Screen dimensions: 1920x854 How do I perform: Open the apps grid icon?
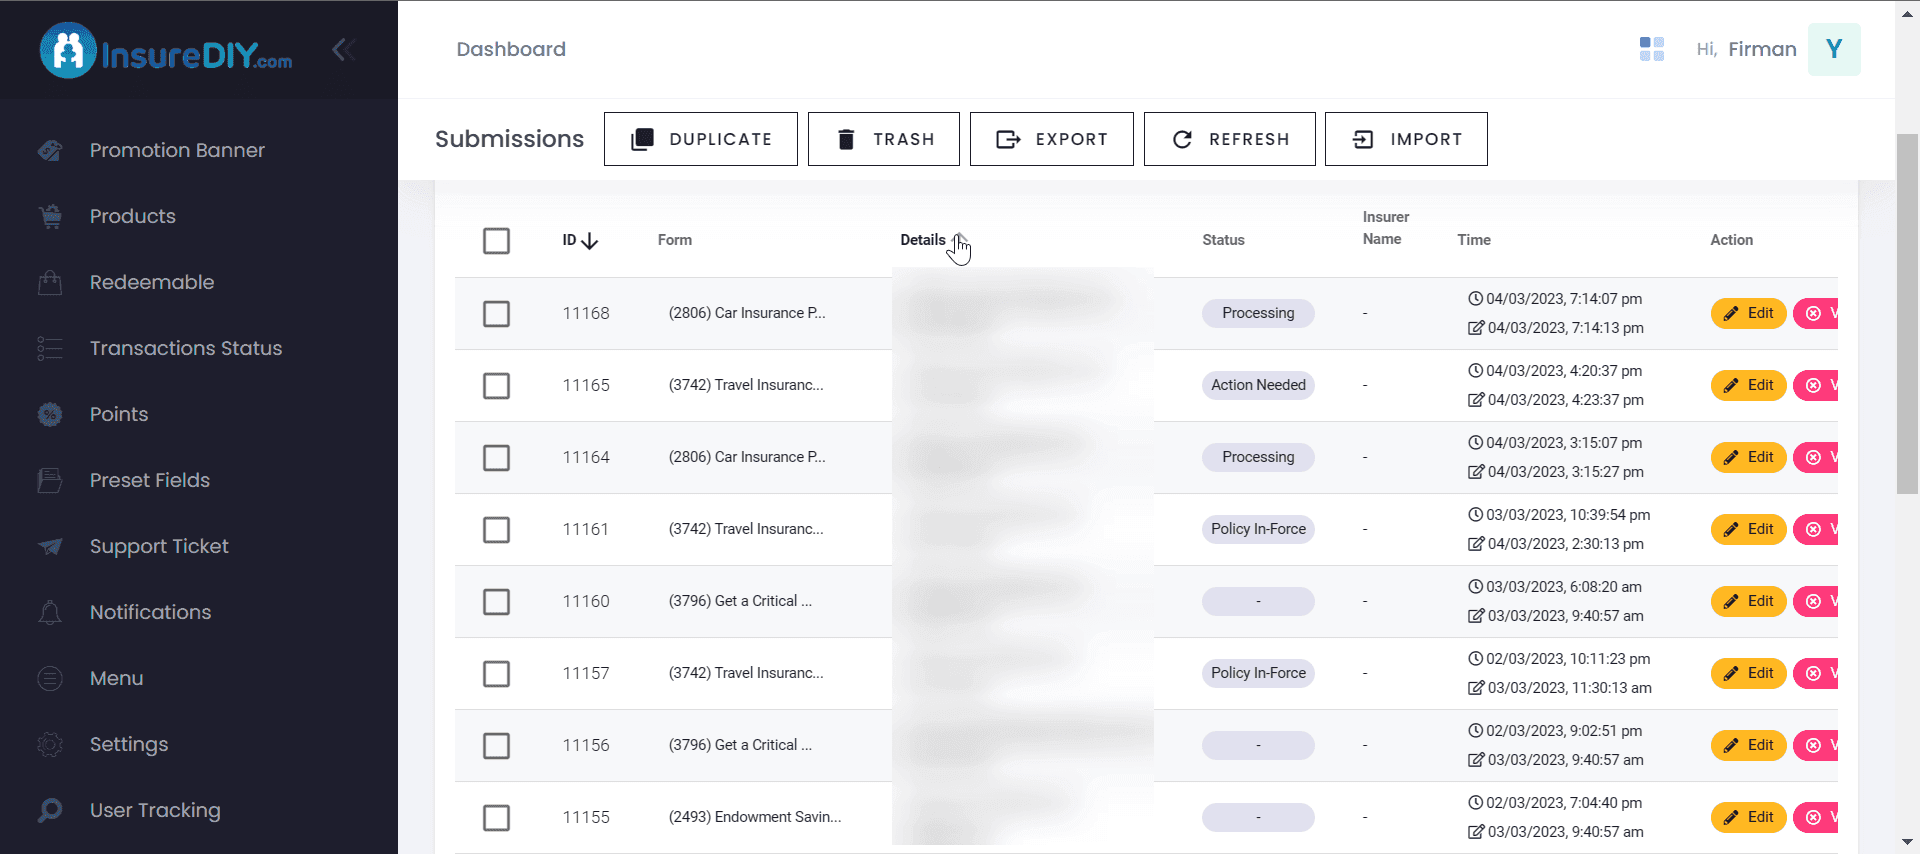click(x=1651, y=49)
